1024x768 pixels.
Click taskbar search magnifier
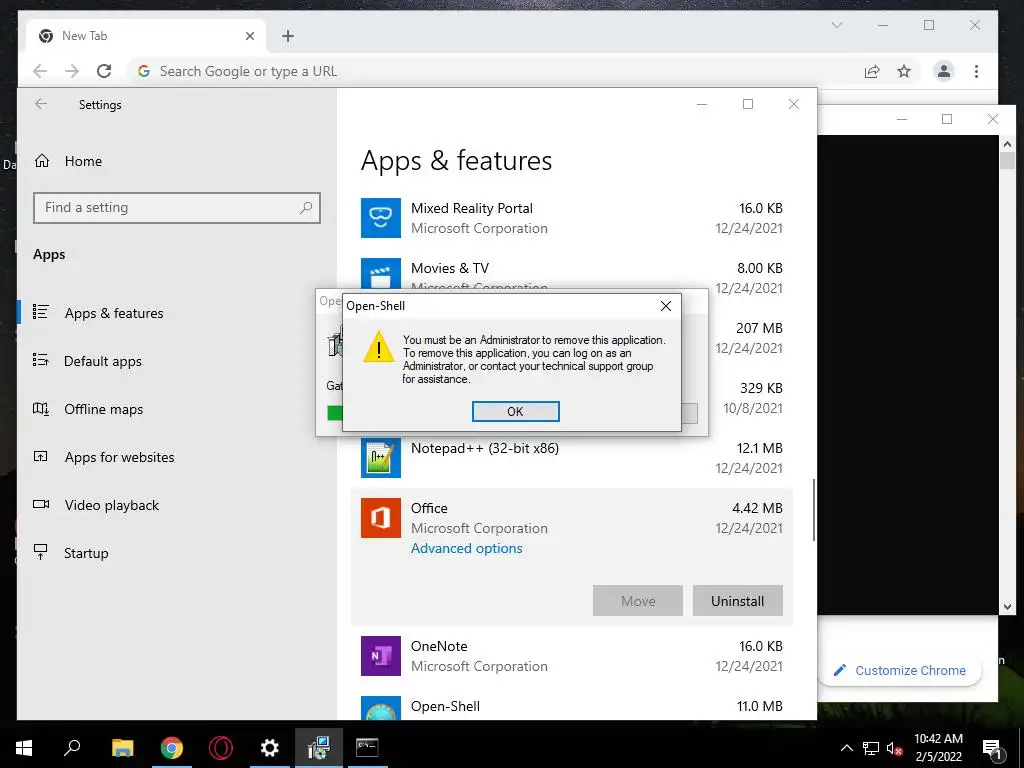72,748
